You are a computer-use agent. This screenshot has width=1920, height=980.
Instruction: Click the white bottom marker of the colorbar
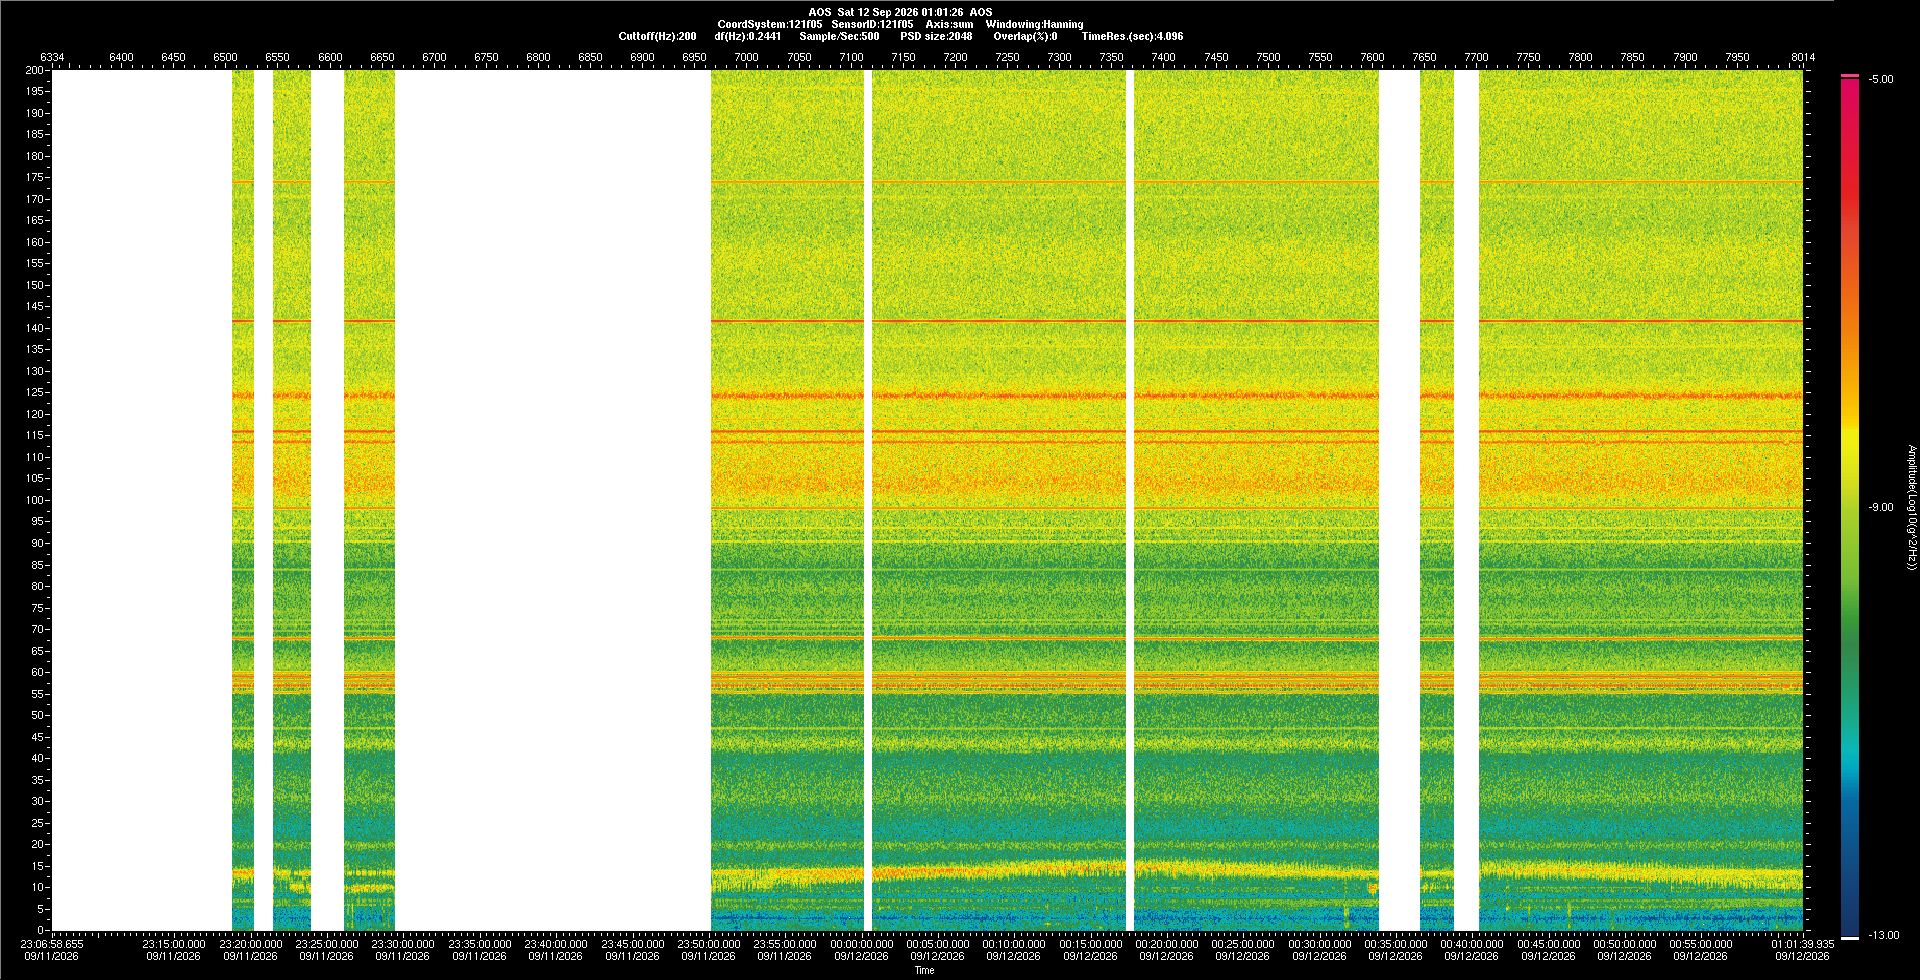click(x=1850, y=938)
